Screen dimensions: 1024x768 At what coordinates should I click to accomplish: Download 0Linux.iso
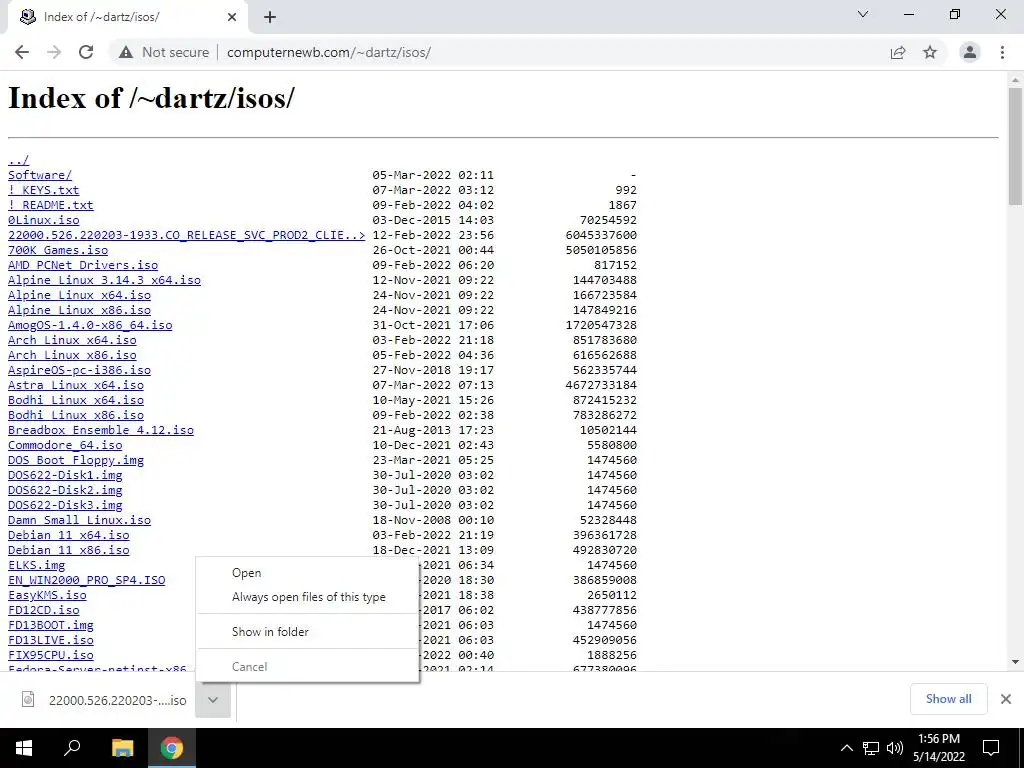tap(43, 220)
